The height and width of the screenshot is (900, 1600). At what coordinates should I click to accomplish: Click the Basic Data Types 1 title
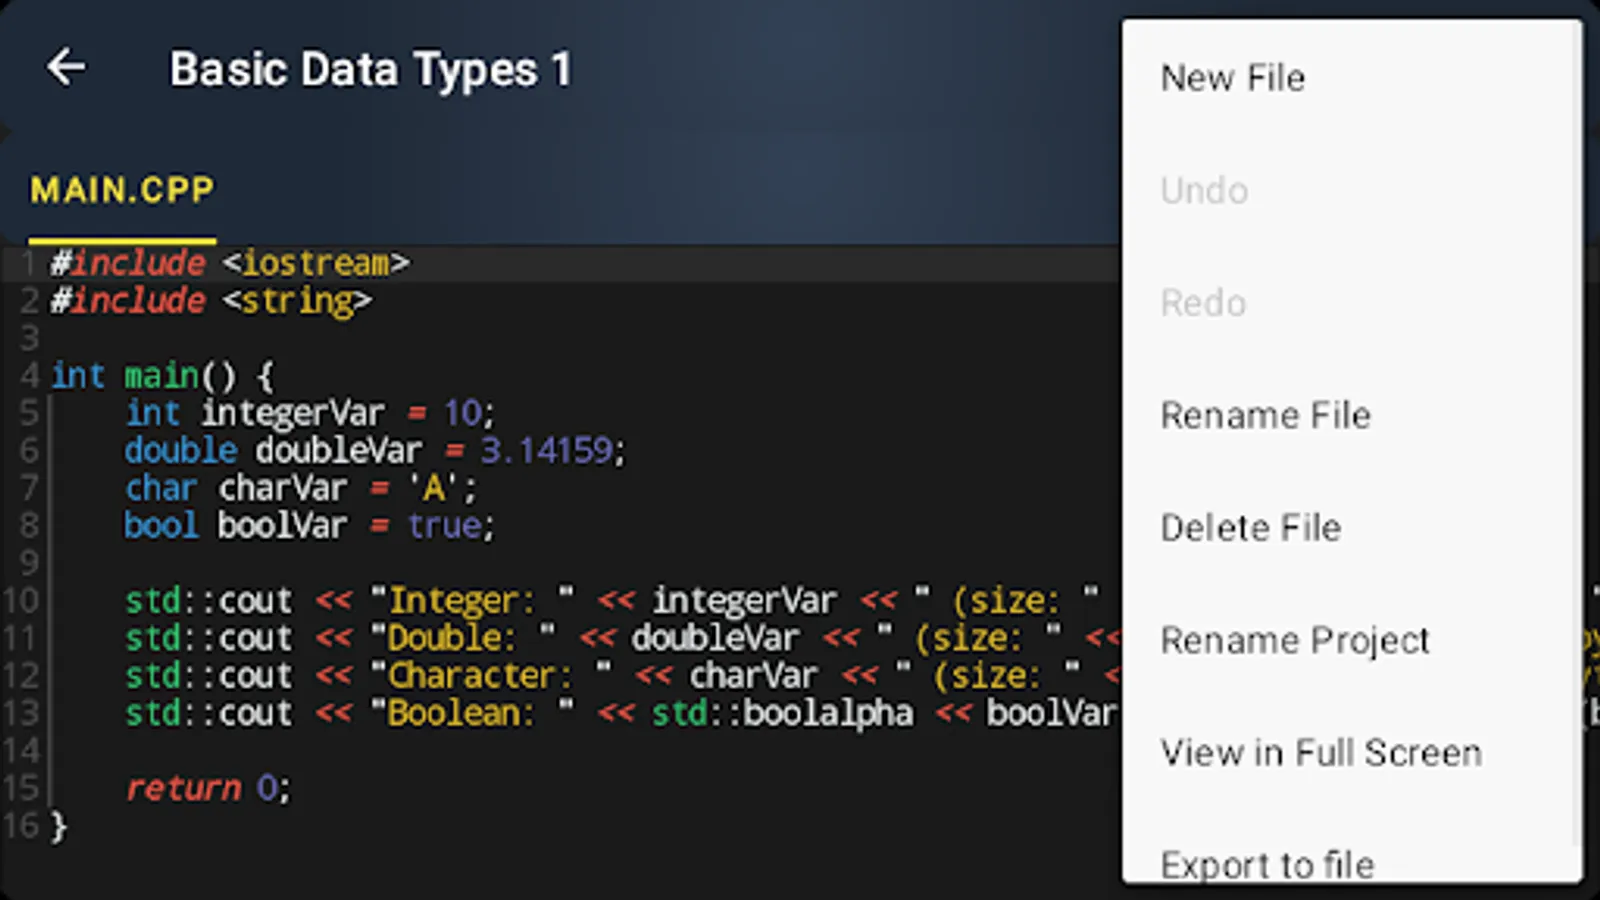(370, 68)
